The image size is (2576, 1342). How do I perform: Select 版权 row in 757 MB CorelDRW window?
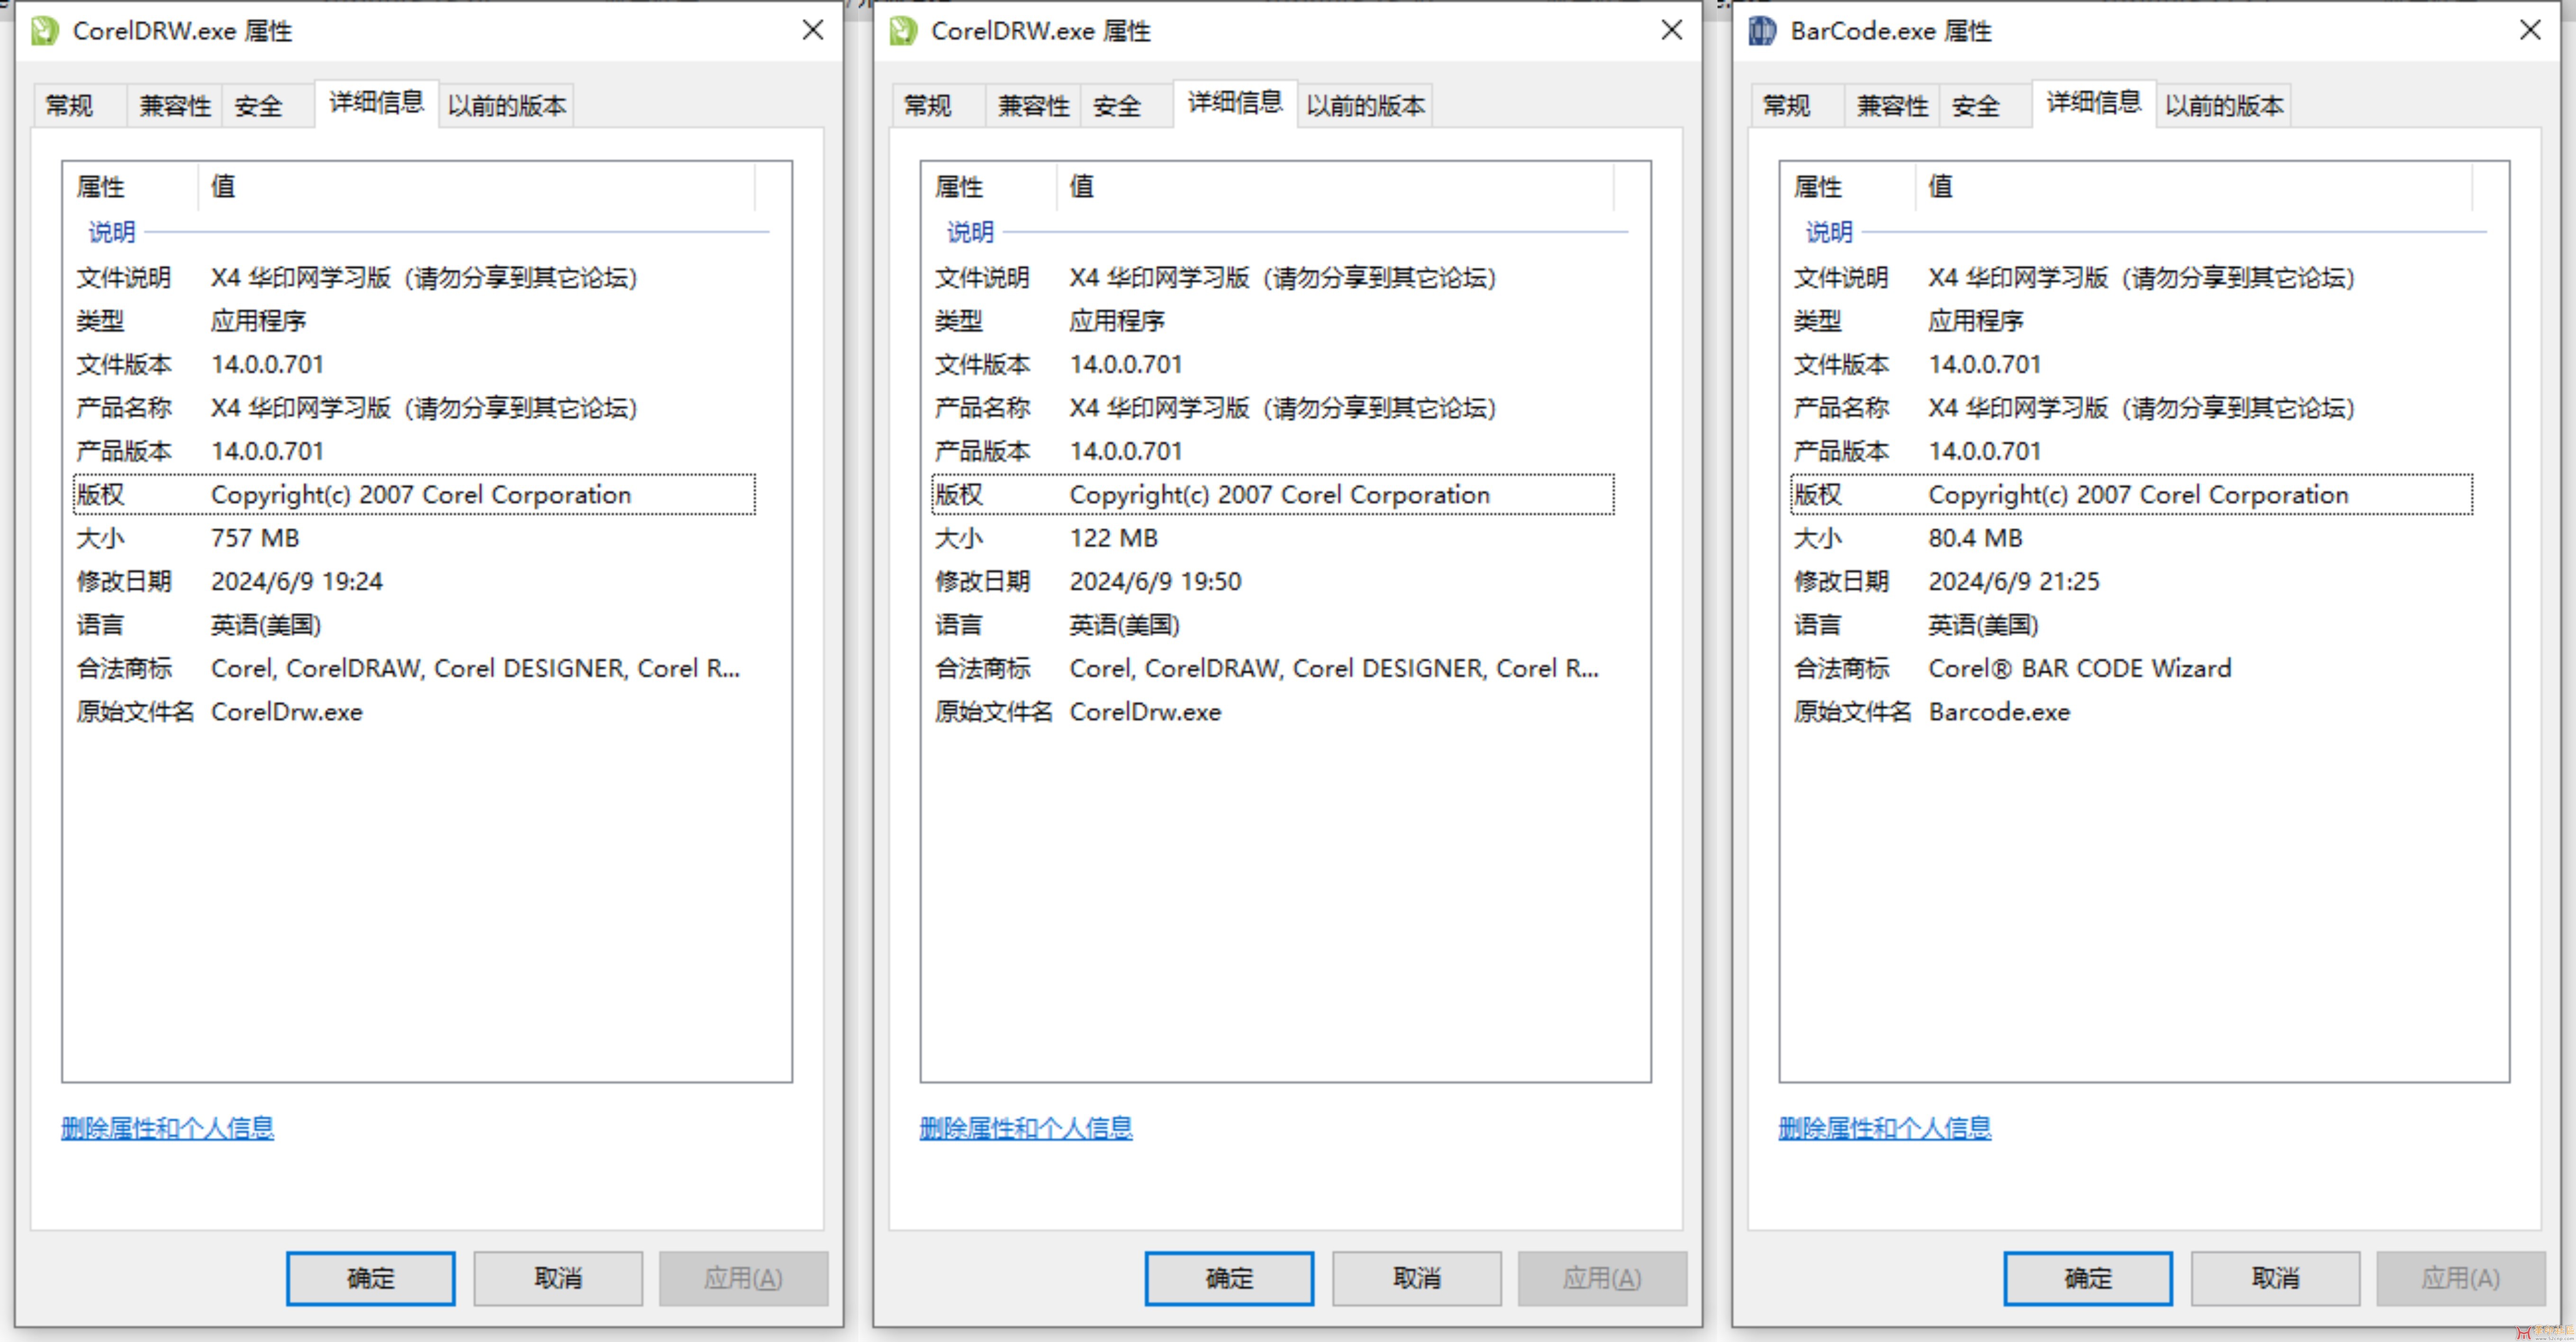pos(414,494)
